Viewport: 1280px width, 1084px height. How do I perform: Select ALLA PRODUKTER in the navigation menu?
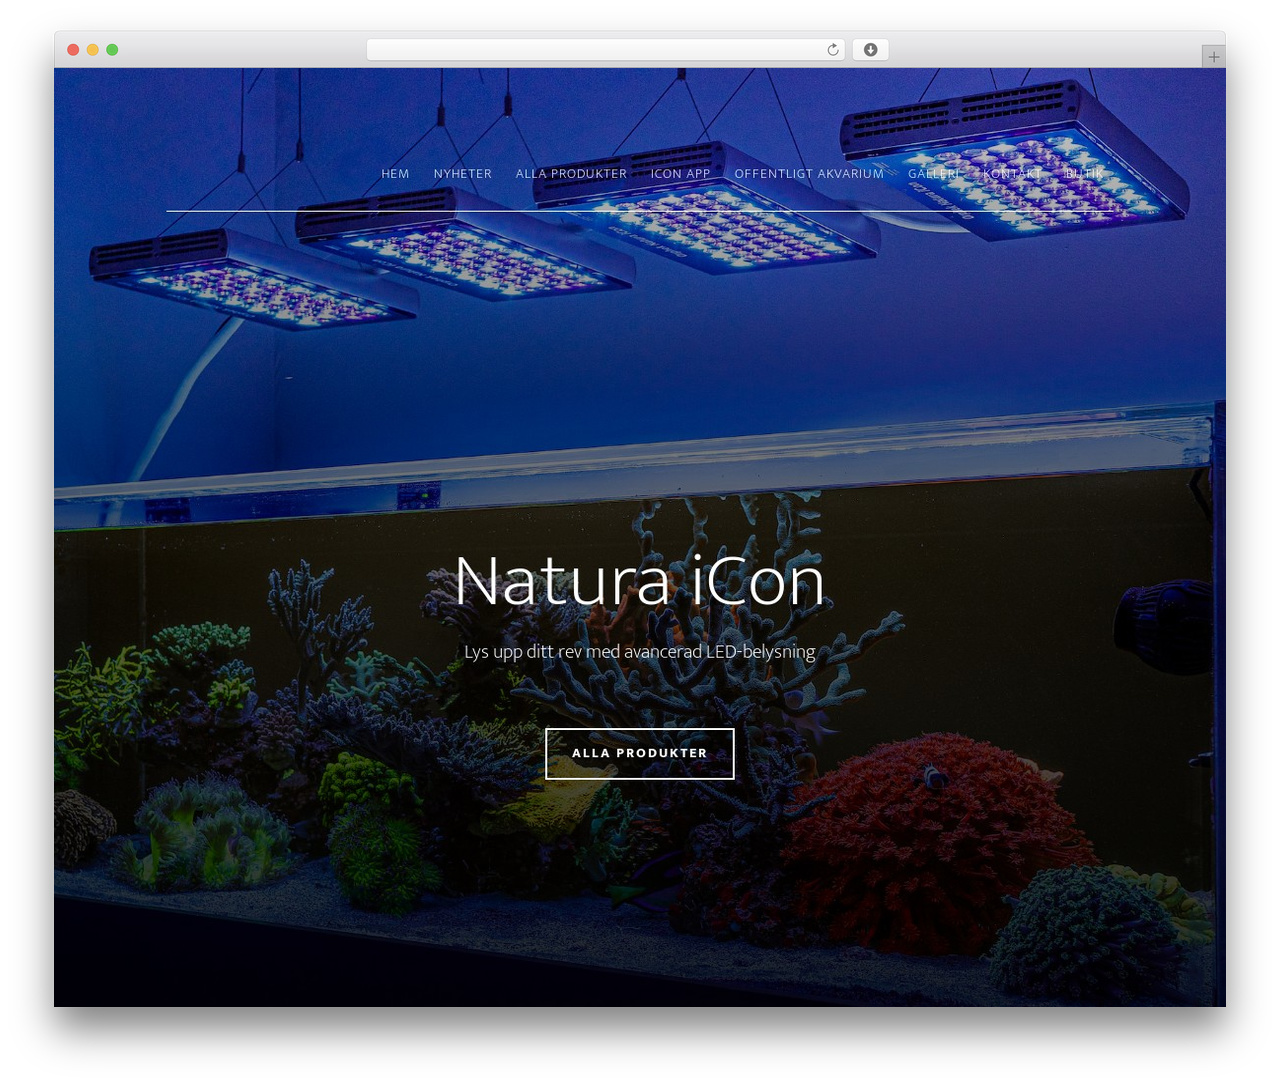click(571, 174)
